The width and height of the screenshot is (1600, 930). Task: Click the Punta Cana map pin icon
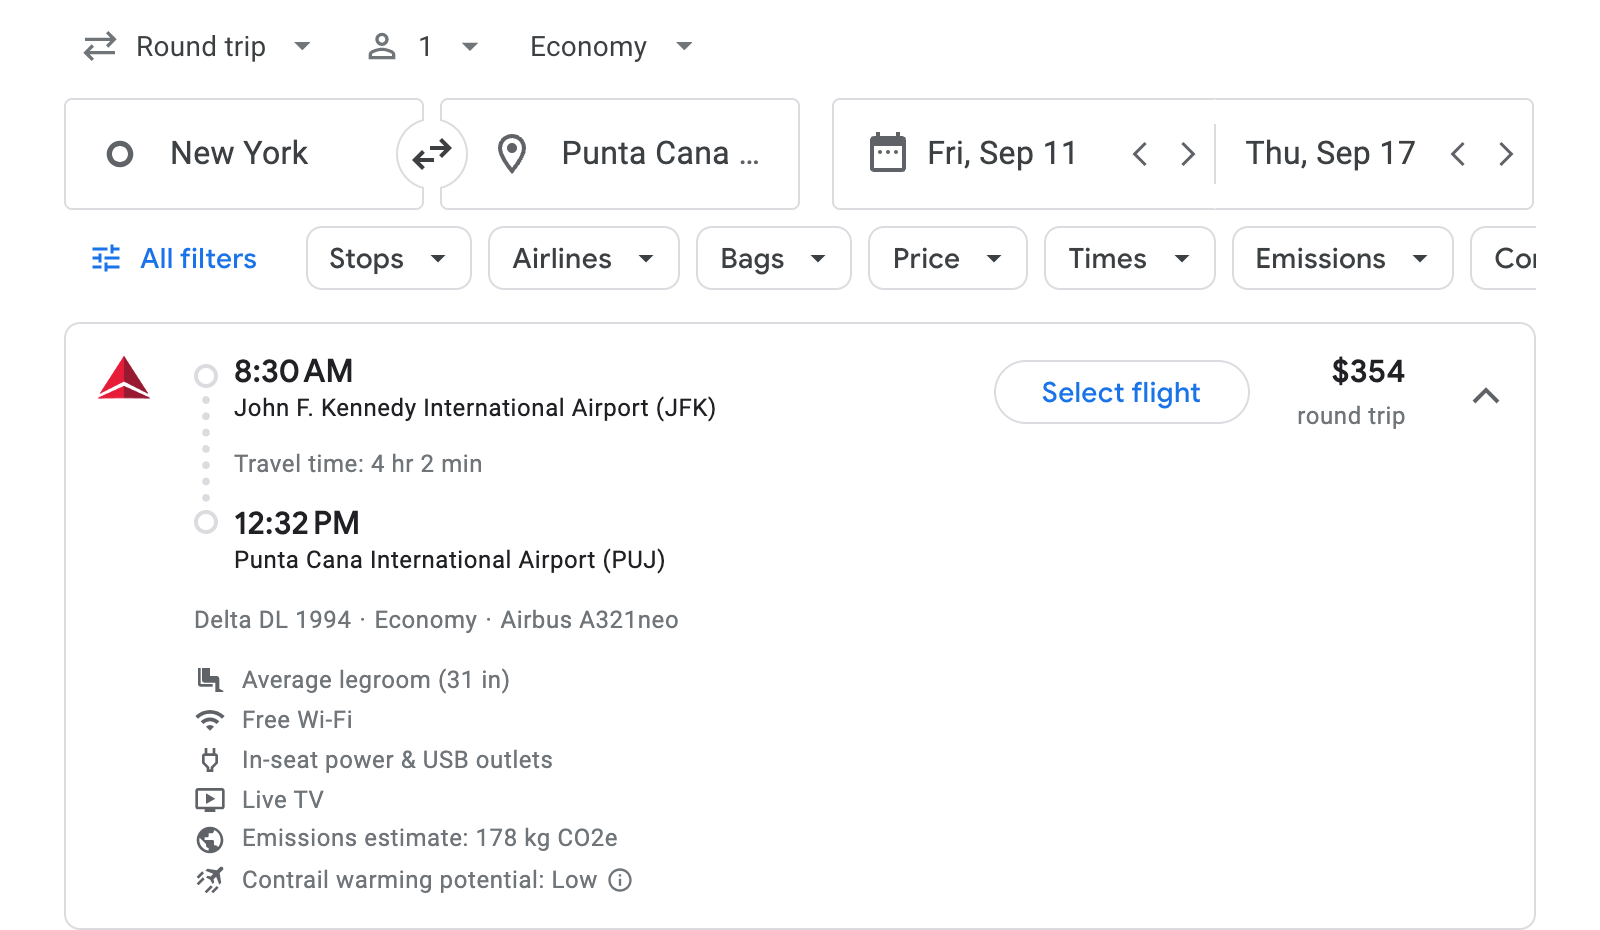[x=513, y=153]
